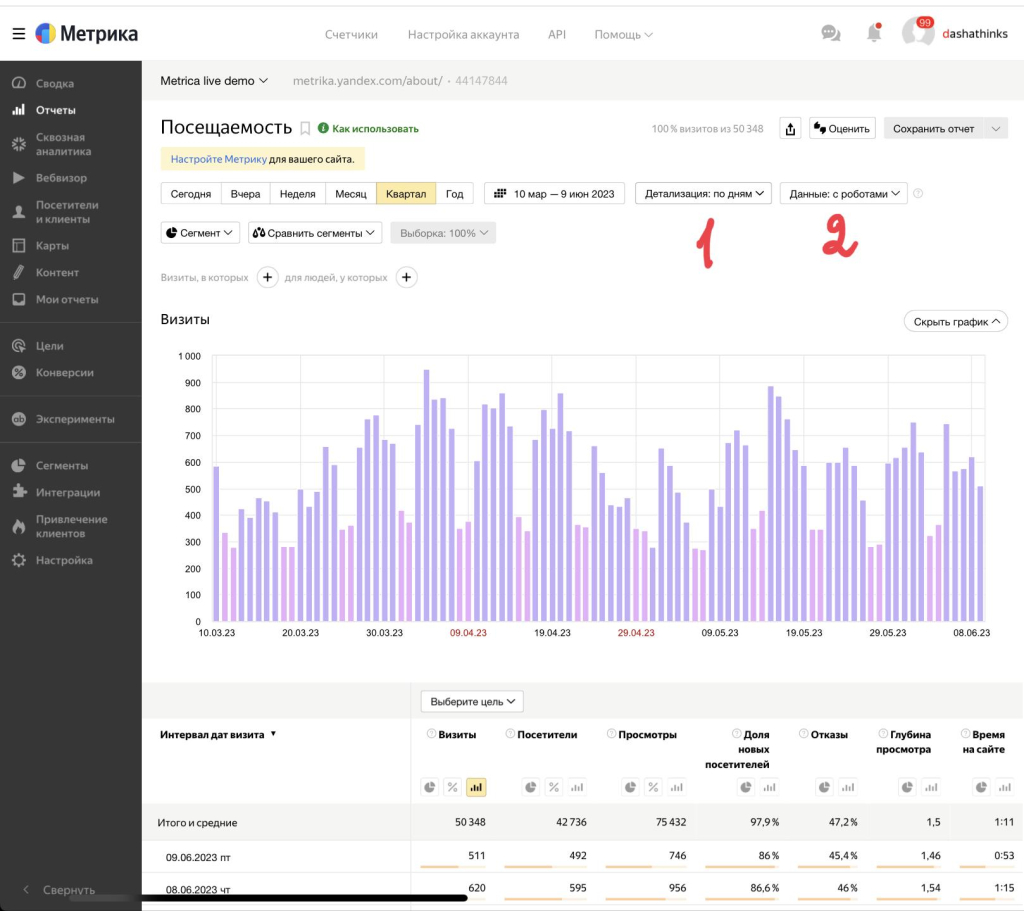Open the notifications bell
This screenshot has height=911, width=1024.
click(x=874, y=33)
